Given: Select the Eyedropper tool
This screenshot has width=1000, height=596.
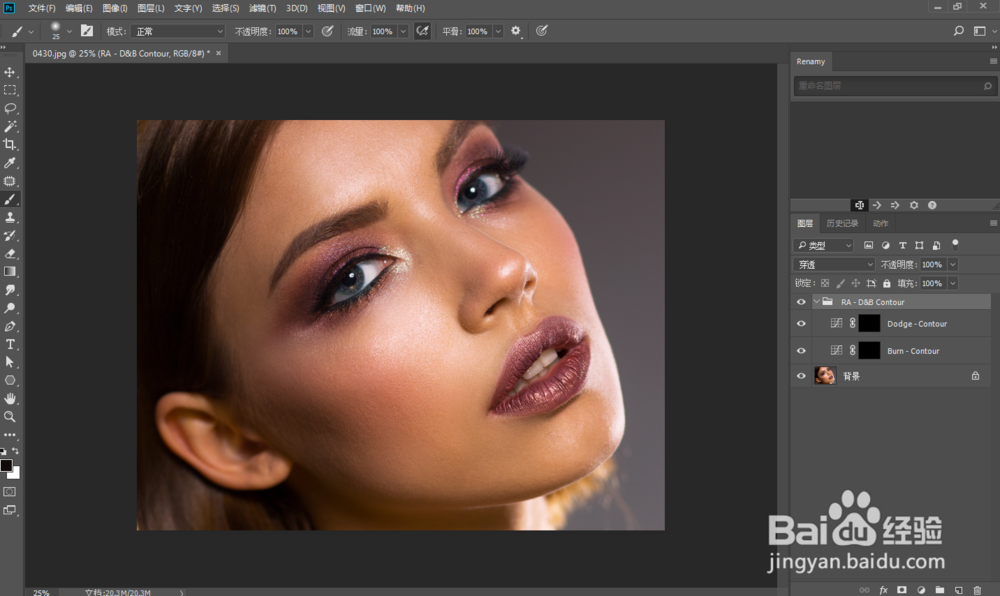Looking at the screenshot, I should 10,163.
